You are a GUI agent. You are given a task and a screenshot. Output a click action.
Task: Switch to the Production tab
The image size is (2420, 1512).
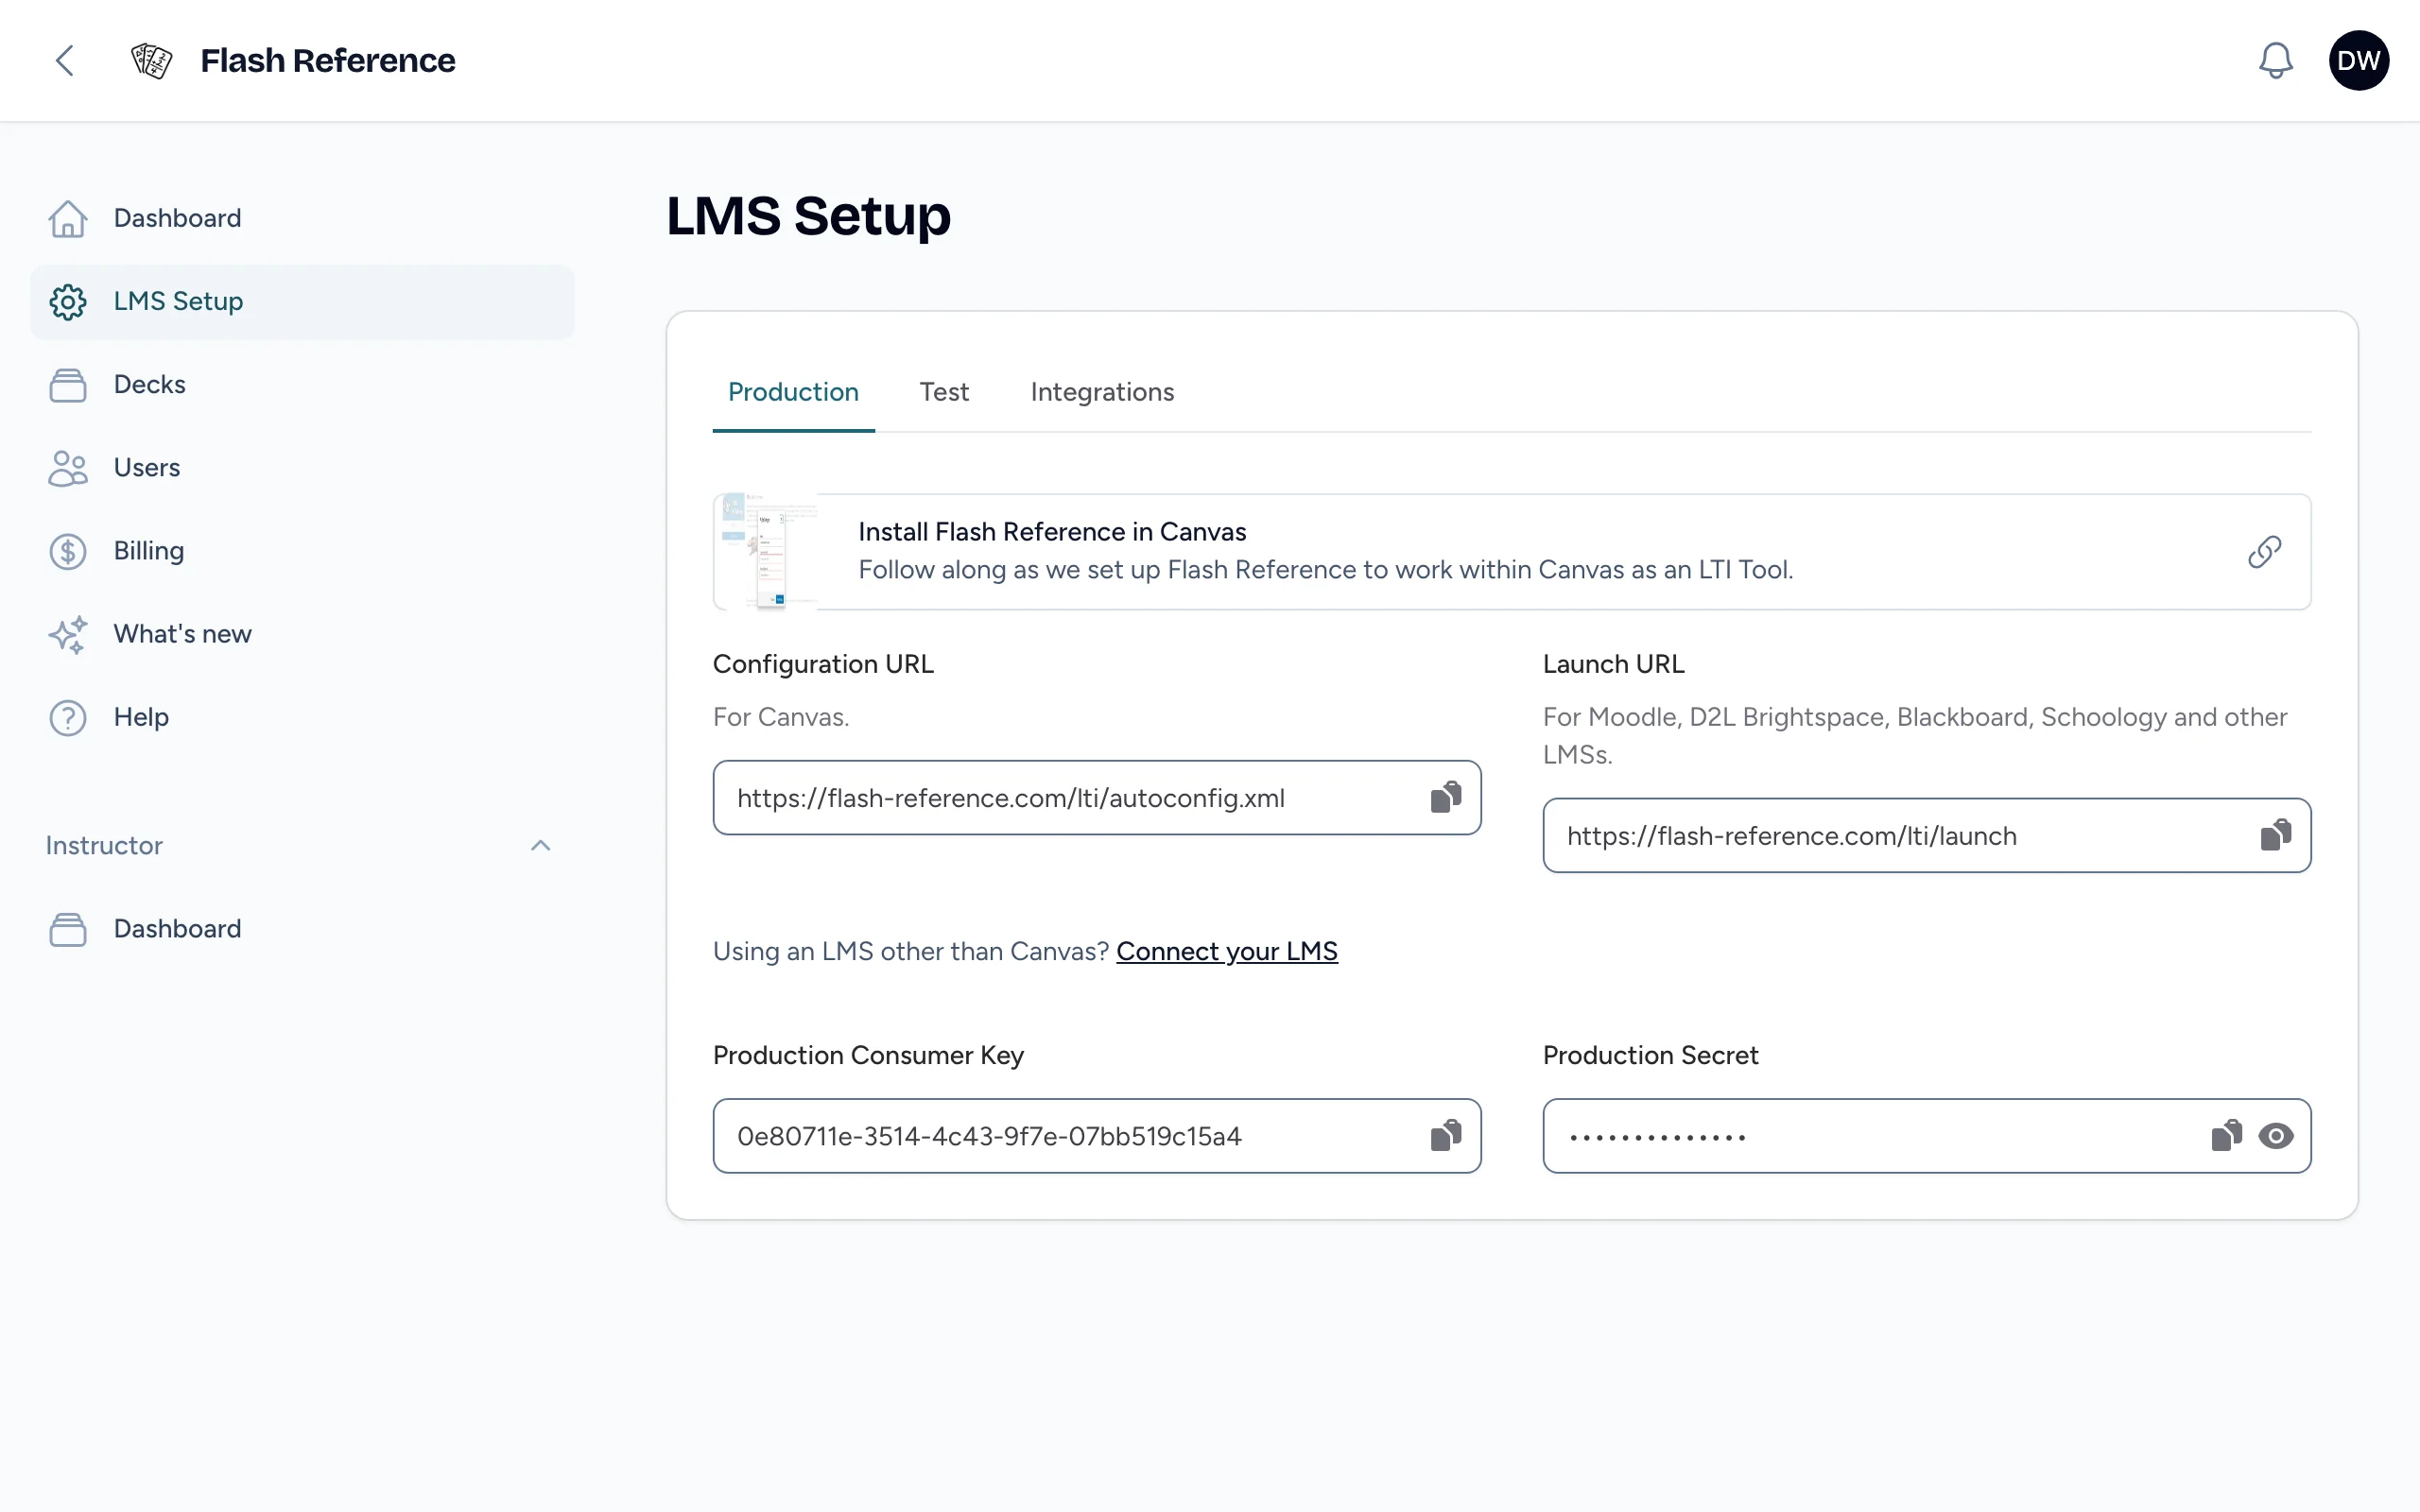click(x=793, y=392)
